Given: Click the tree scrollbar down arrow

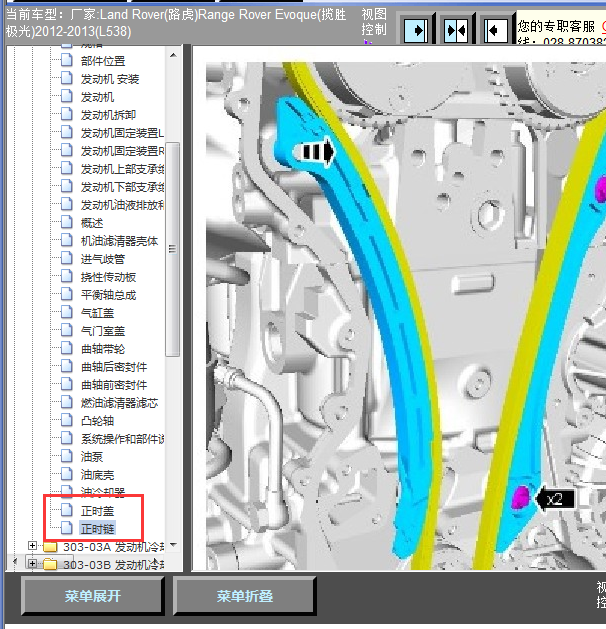Looking at the screenshot, I should [173, 545].
